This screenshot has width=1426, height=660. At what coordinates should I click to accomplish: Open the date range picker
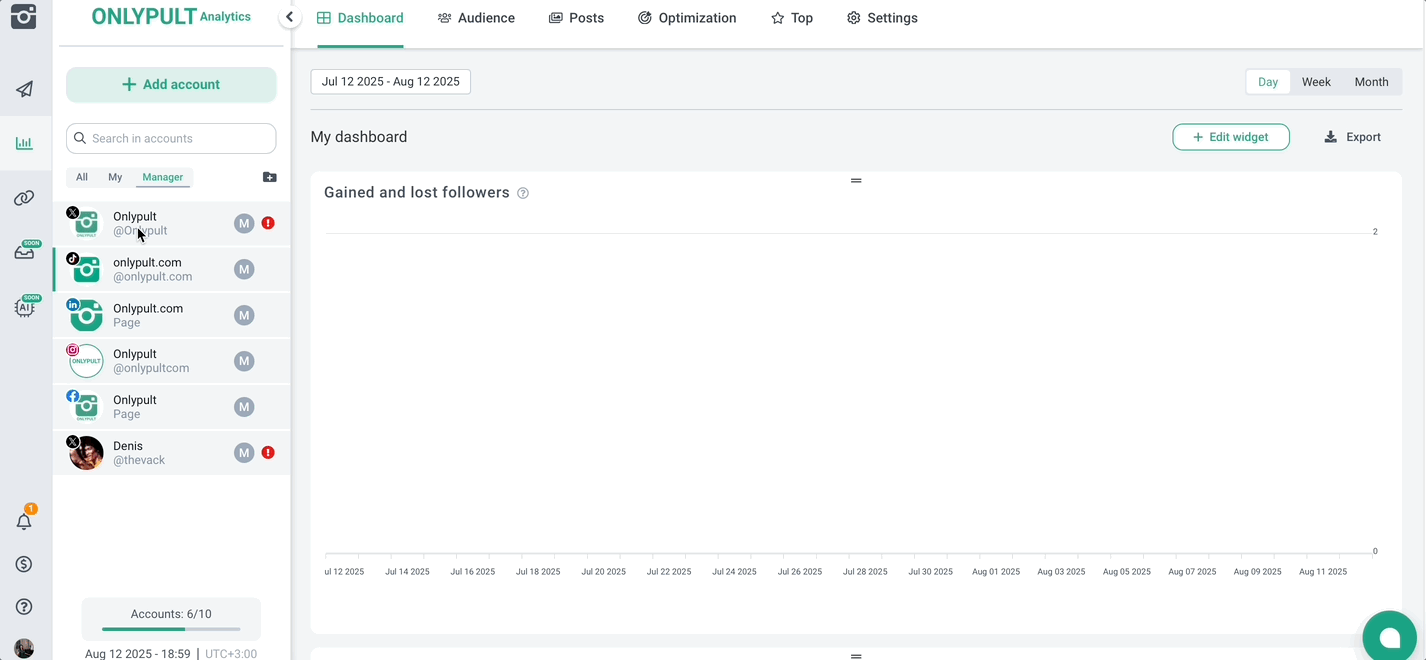390,82
